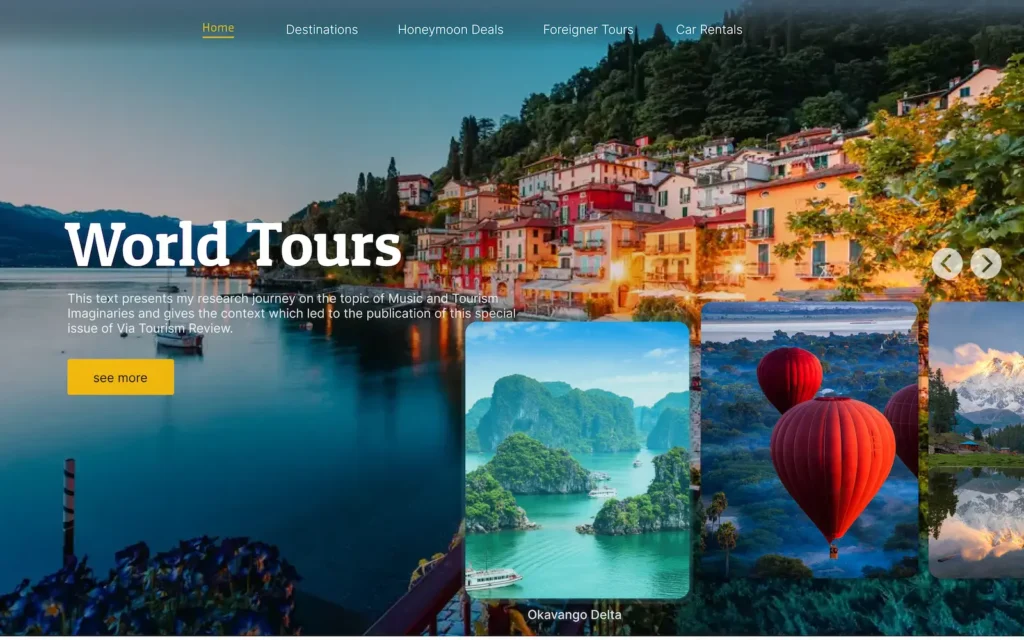Open the Destinations menu item

pyautogui.click(x=322, y=29)
